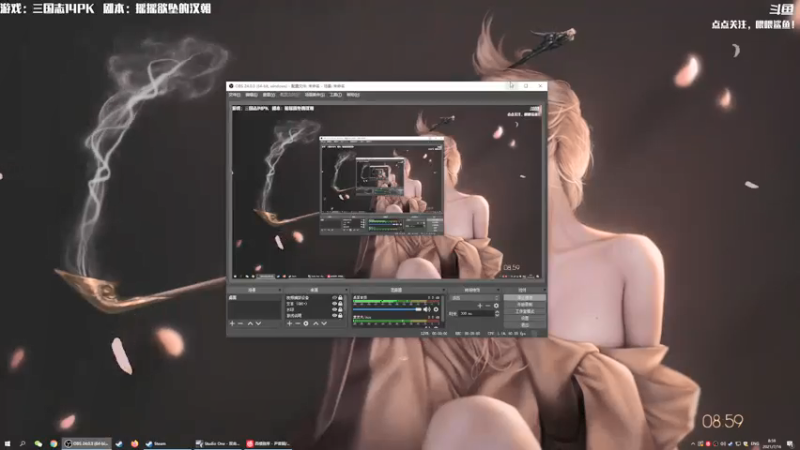800x450 pixels.
Task: Click the Mixer dock header float icon
Action: (443, 290)
